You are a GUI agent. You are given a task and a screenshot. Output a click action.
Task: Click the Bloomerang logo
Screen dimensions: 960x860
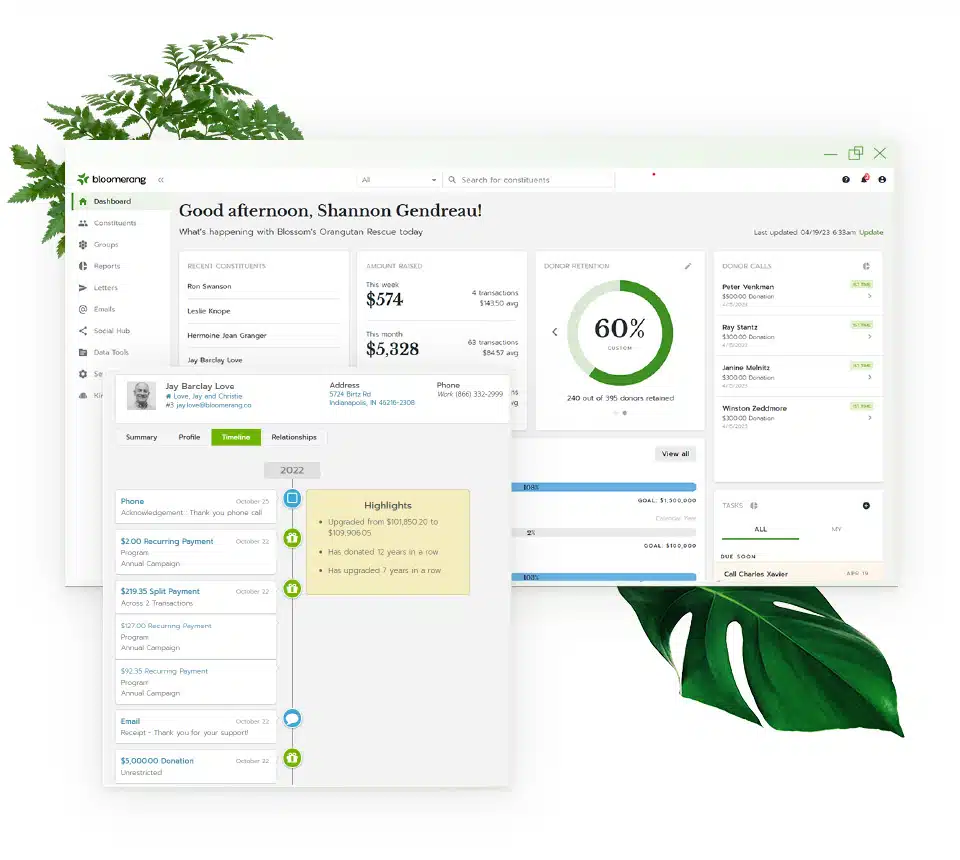click(x=111, y=179)
